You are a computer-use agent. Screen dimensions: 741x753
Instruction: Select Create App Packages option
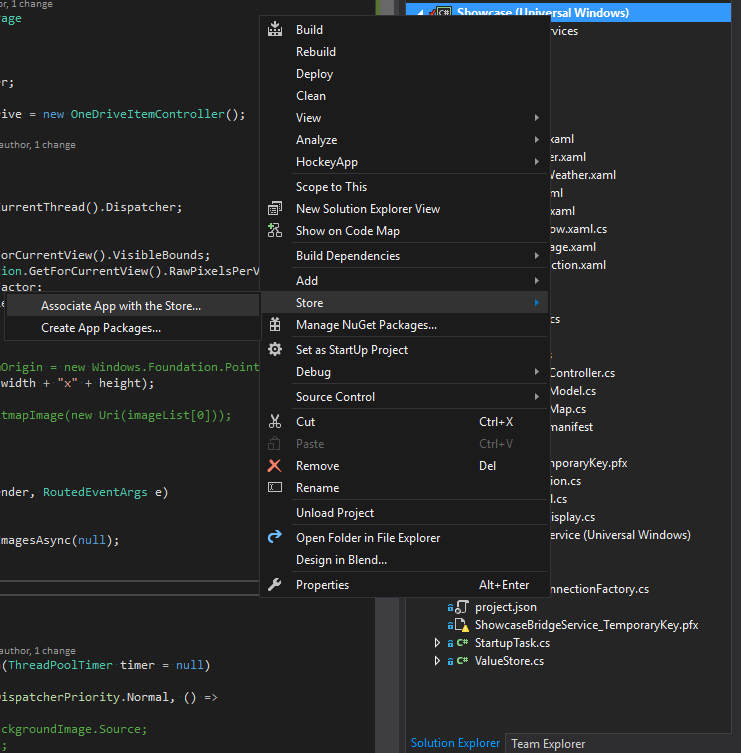click(100, 328)
